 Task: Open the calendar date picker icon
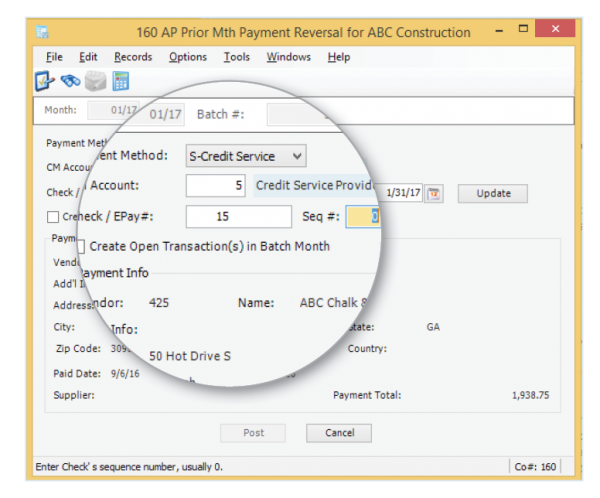tap(434, 193)
